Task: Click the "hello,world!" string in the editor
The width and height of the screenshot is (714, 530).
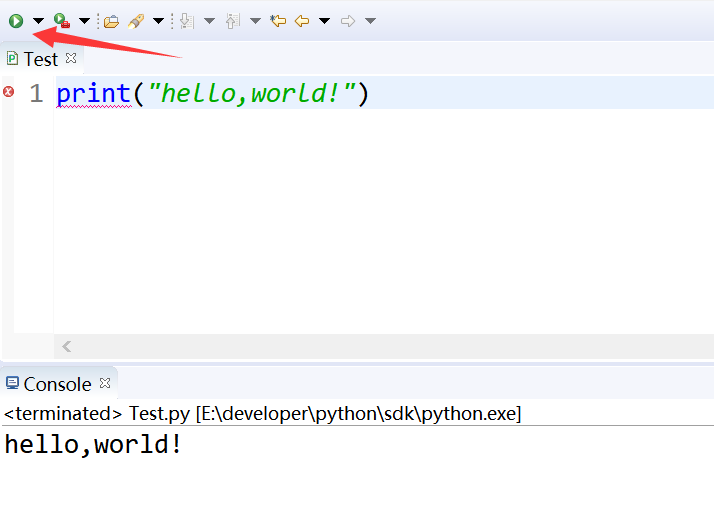Action: coord(252,93)
